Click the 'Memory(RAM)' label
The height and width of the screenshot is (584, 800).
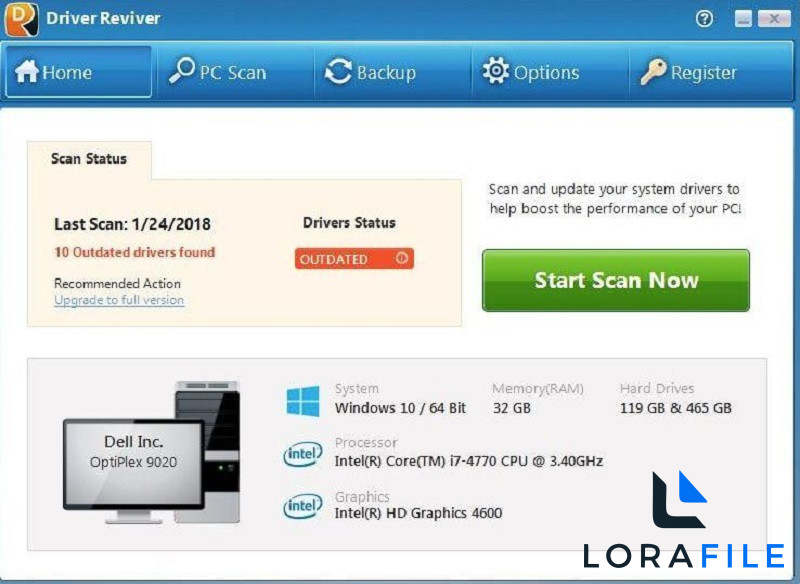click(538, 389)
